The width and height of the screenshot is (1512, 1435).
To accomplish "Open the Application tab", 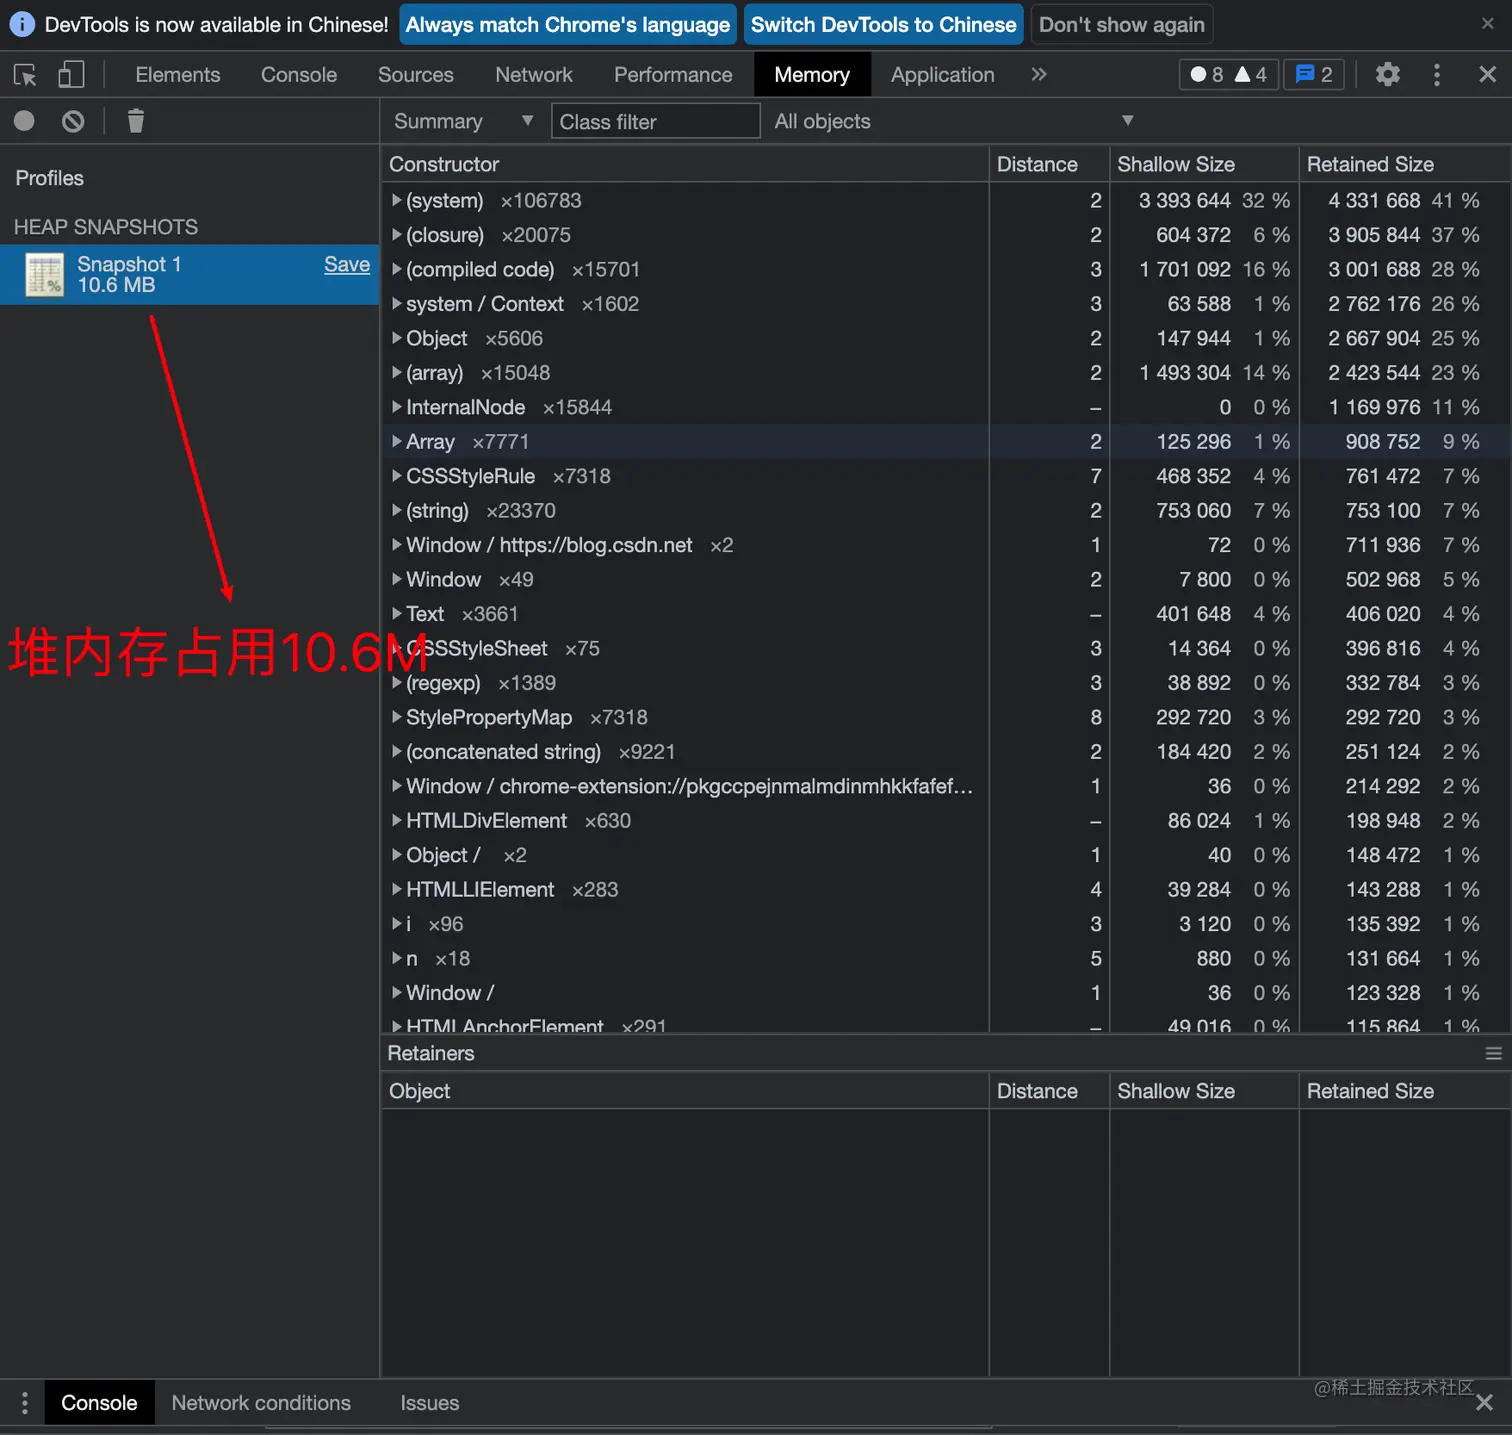I will coord(942,75).
